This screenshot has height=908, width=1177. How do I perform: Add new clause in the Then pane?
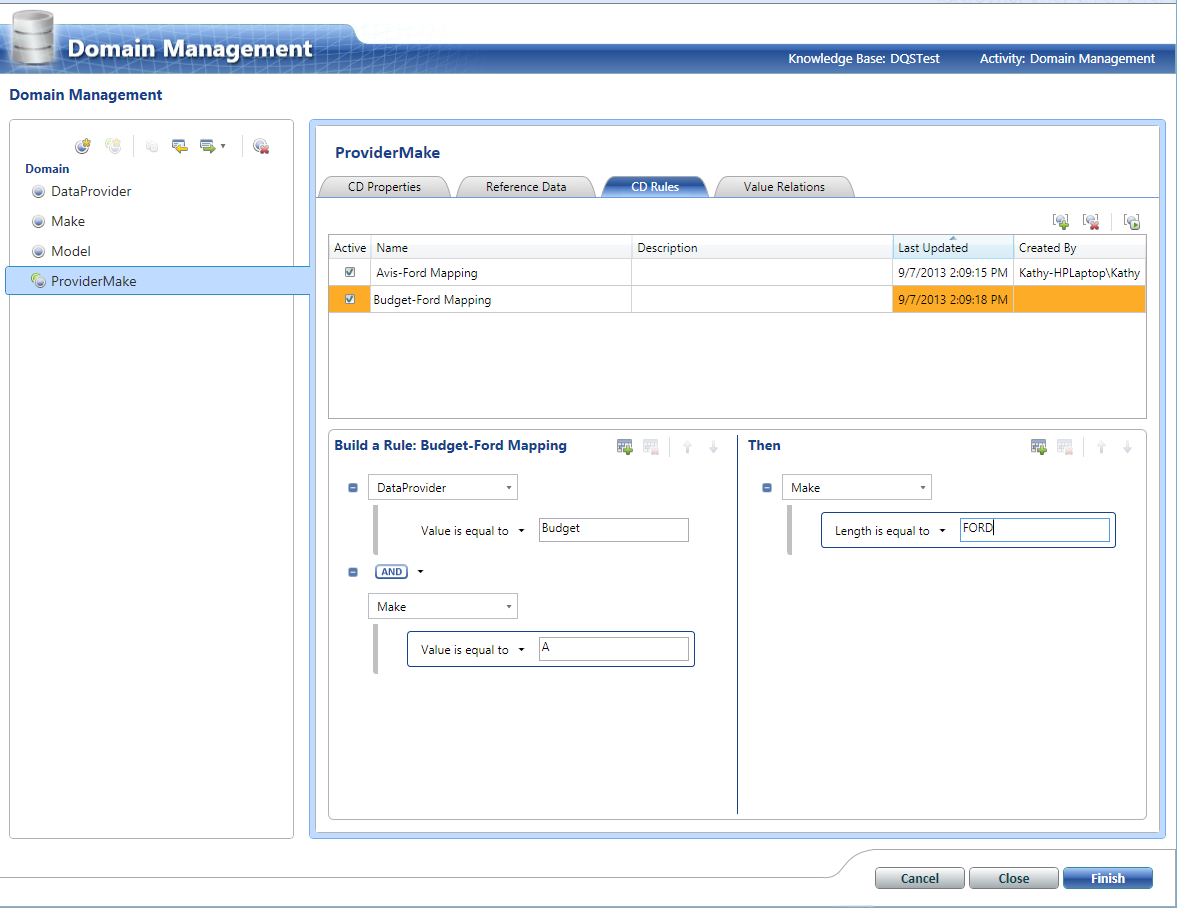[x=1039, y=447]
